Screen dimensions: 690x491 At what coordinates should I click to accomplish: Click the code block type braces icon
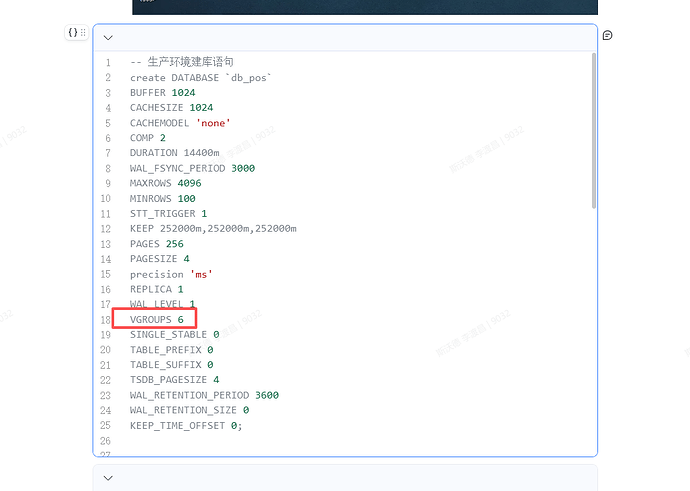pos(72,33)
